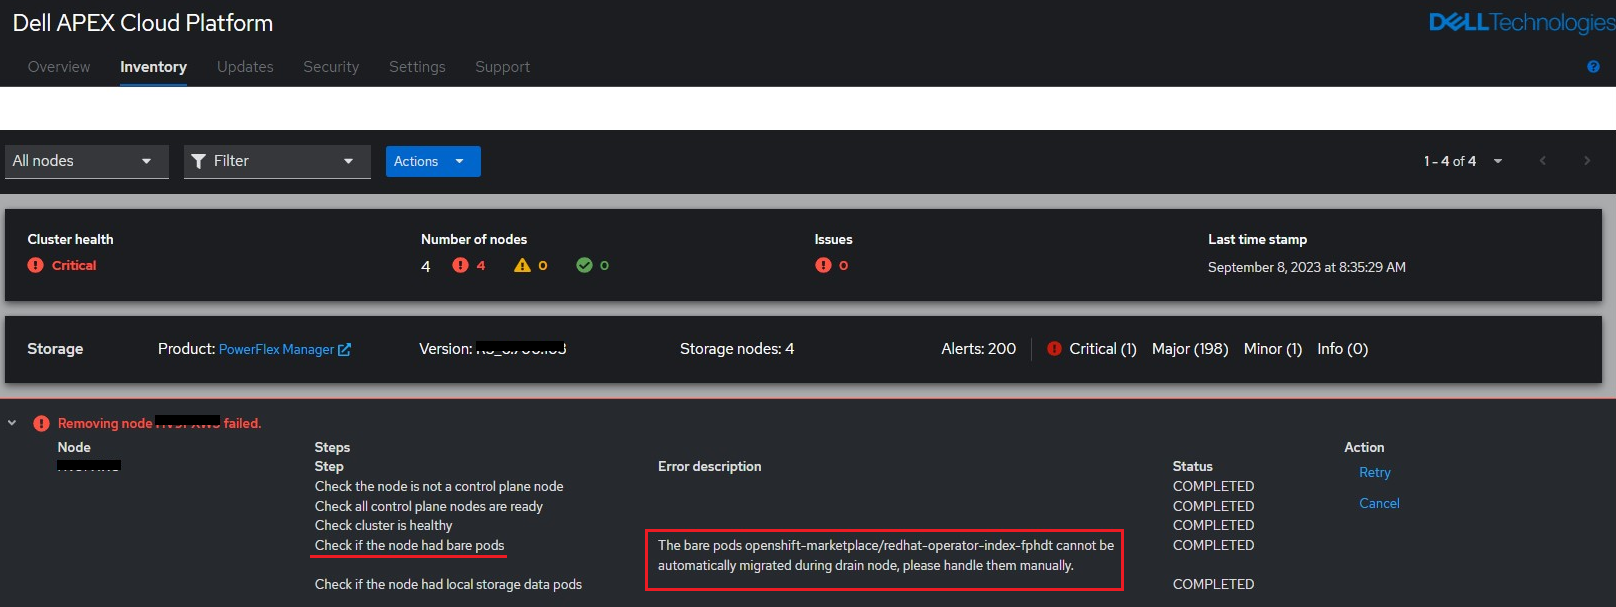
Task: Click the Retry action link
Action: click(x=1375, y=472)
